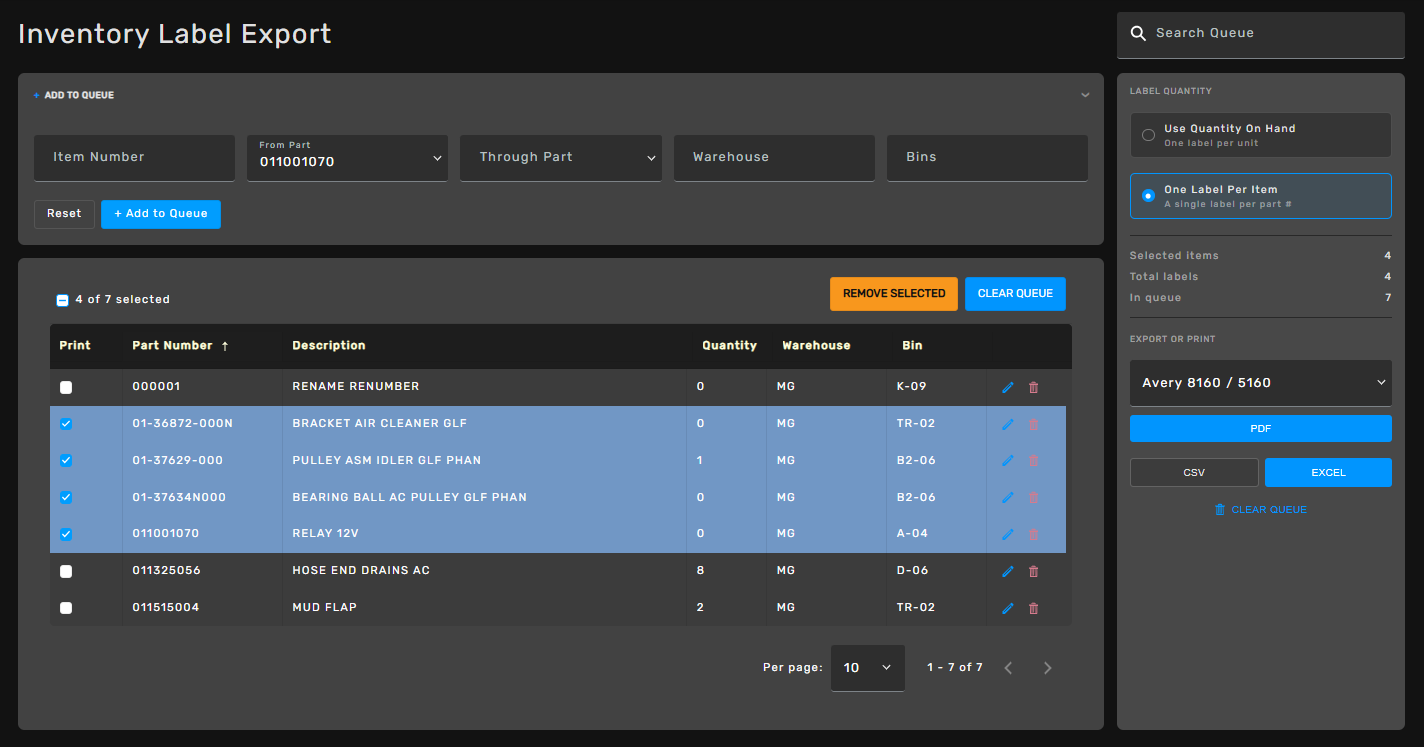Edit the 01-37629-000 pulley row
Viewport: 1424px width, 747px height.
point(1007,460)
